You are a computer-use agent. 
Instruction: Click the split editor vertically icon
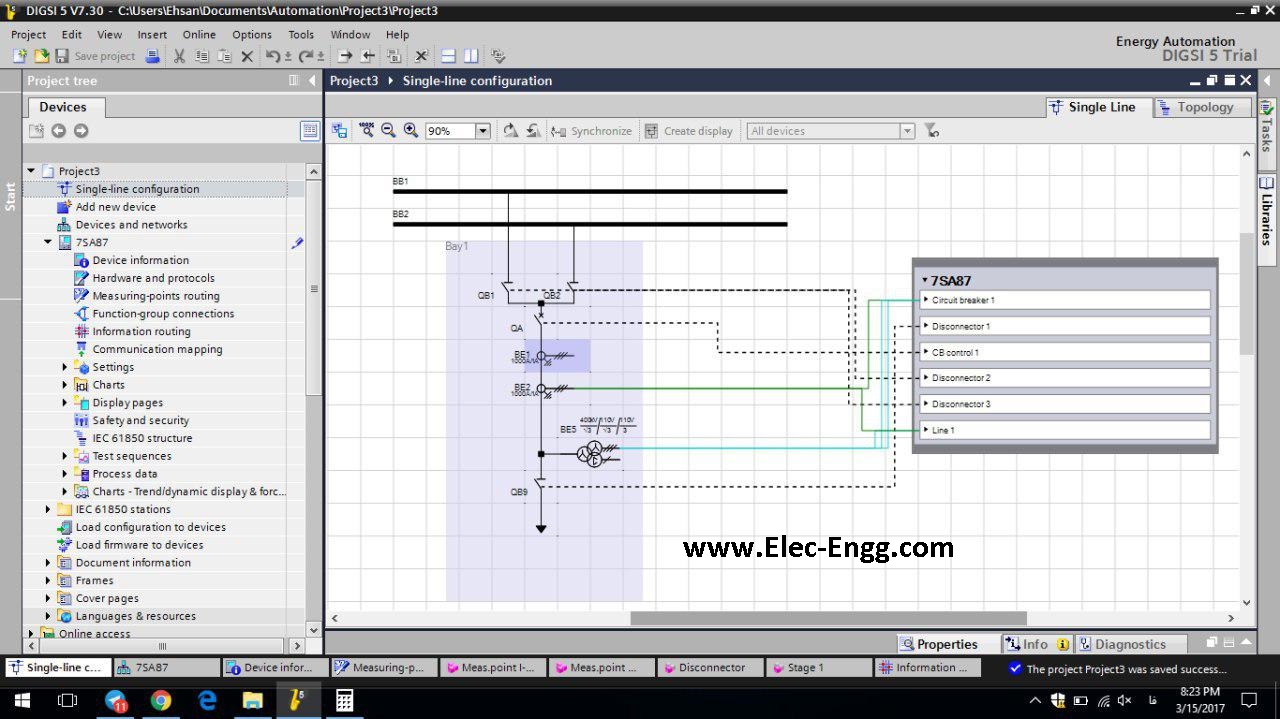pos(470,56)
